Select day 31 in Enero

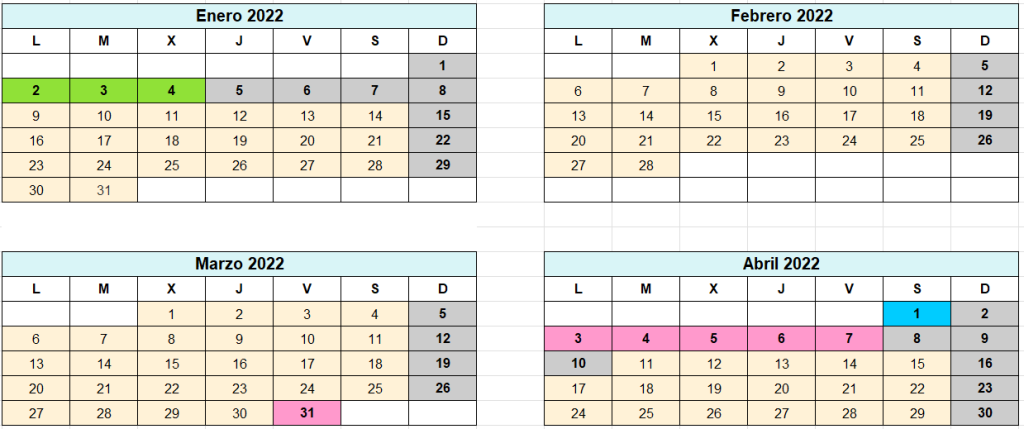click(x=104, y=190)
